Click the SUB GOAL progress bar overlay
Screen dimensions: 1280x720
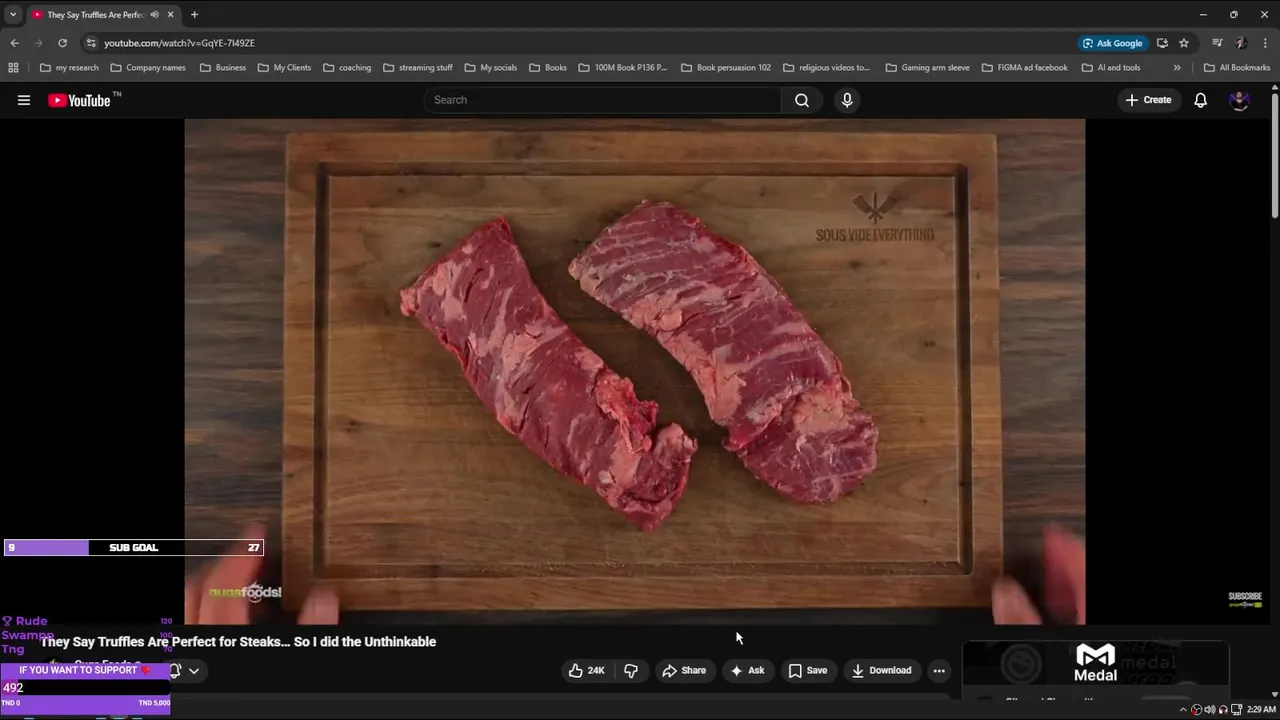coord(134,548)
